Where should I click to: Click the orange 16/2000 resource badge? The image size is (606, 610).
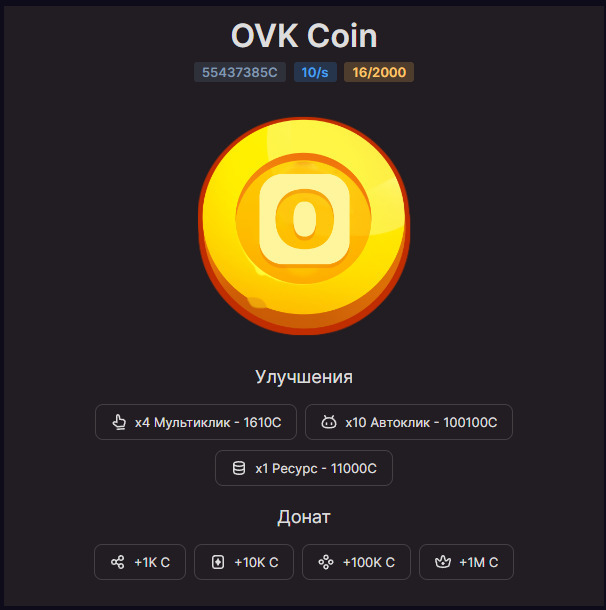[x=379, y=72]
